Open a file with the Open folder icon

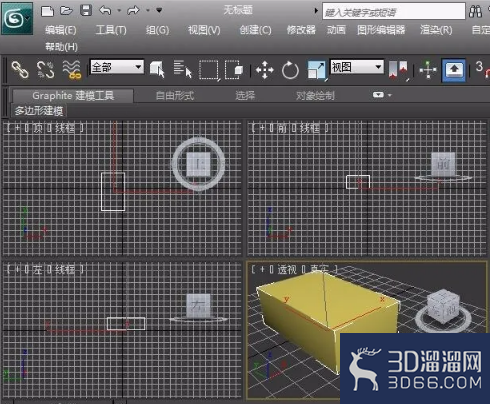tap(66, 11)
